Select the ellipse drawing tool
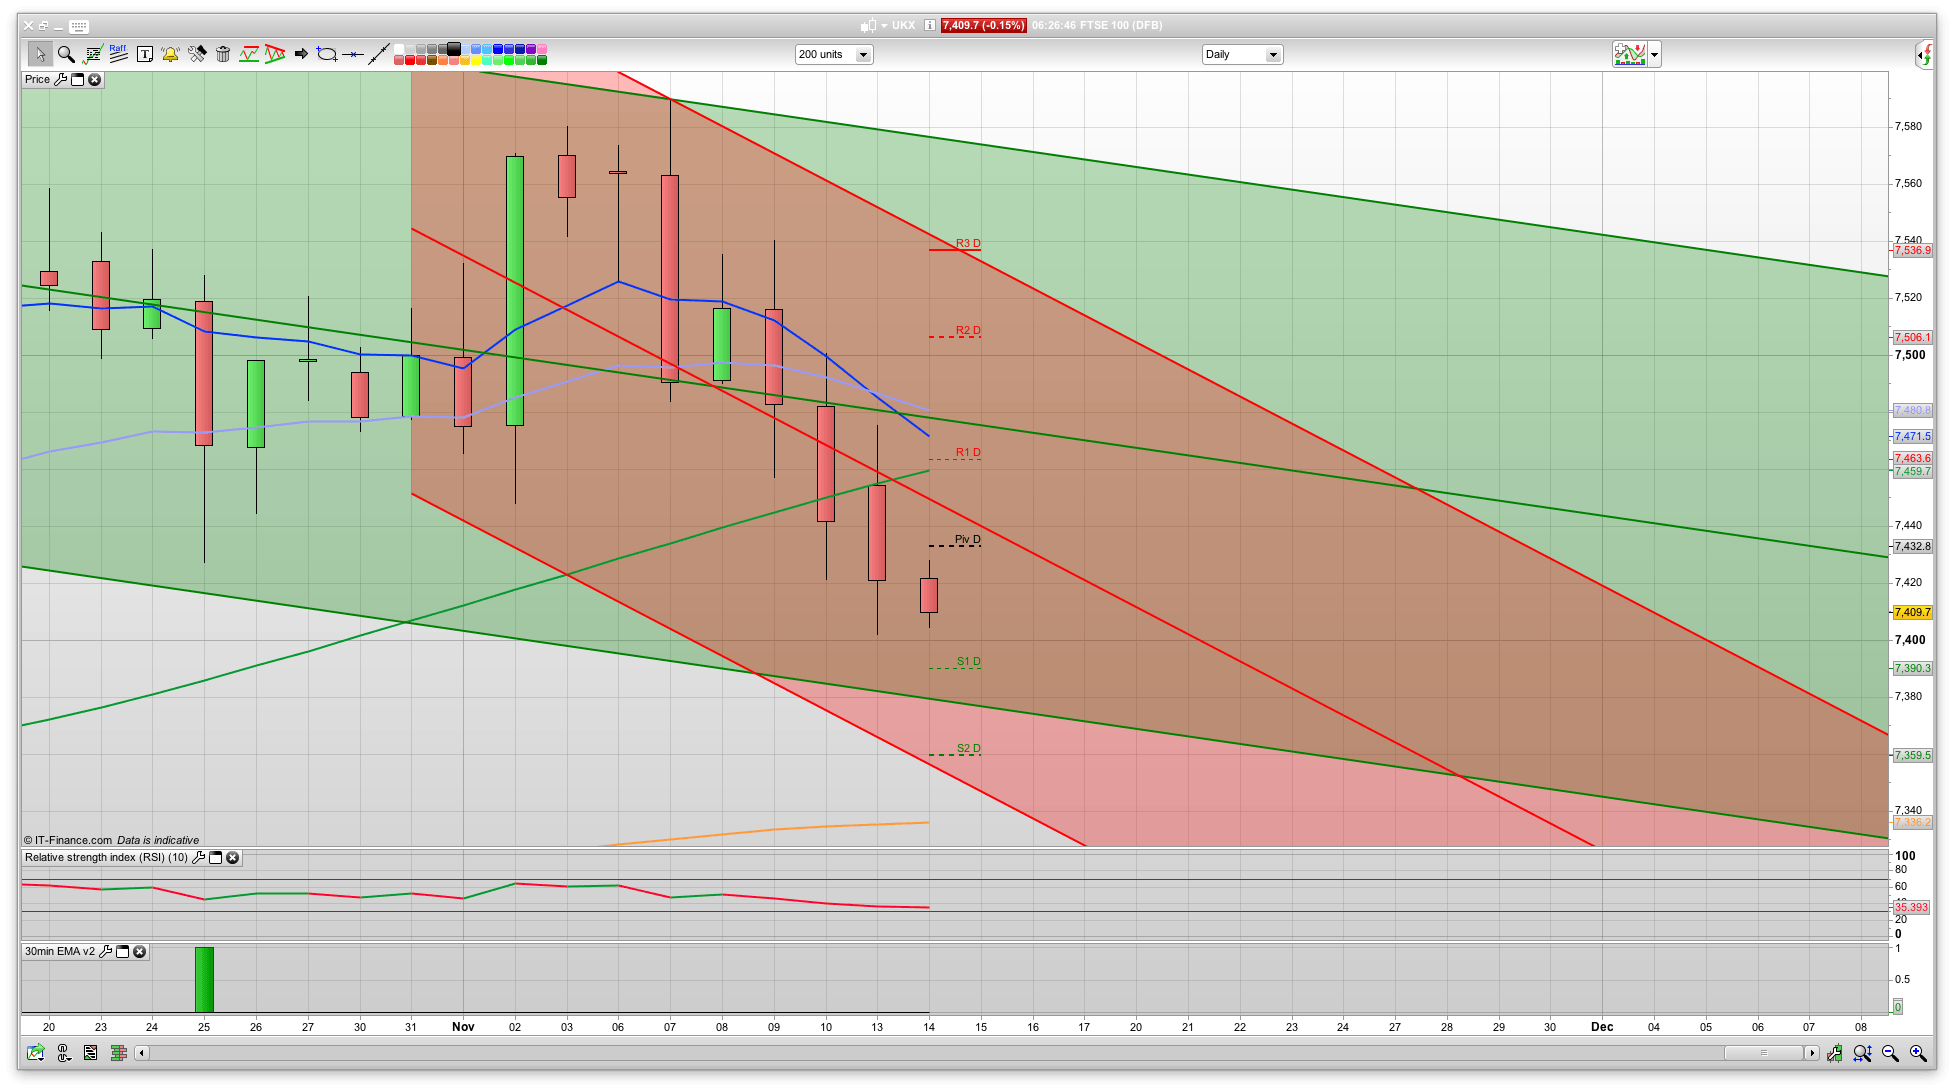This screenshot has height=1091, width=1954. [327, 54]
